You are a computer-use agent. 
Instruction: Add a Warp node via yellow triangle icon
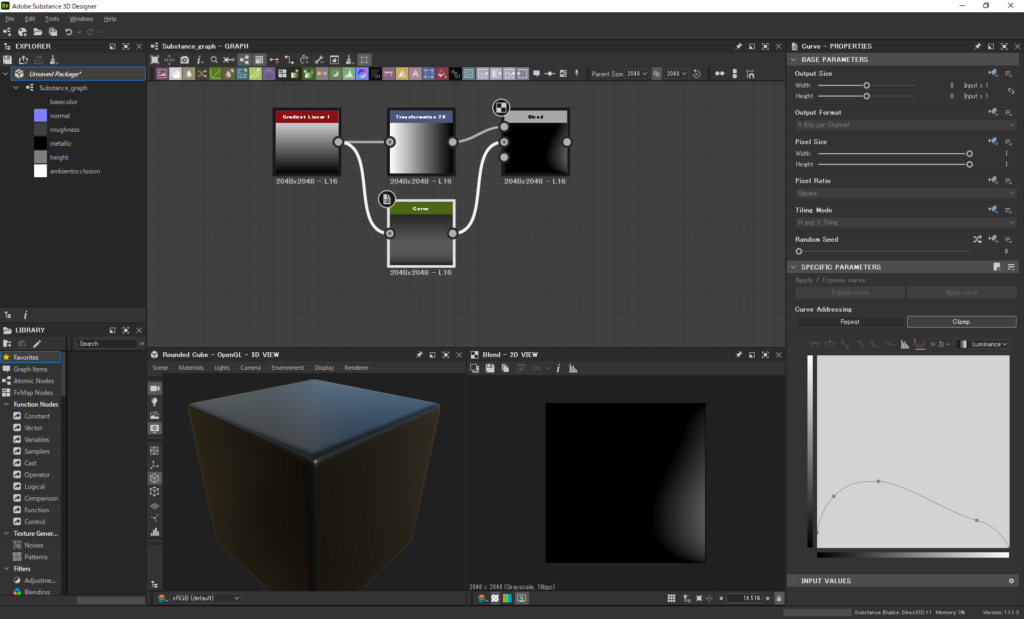pyautogui.click(x=402, y=74)
